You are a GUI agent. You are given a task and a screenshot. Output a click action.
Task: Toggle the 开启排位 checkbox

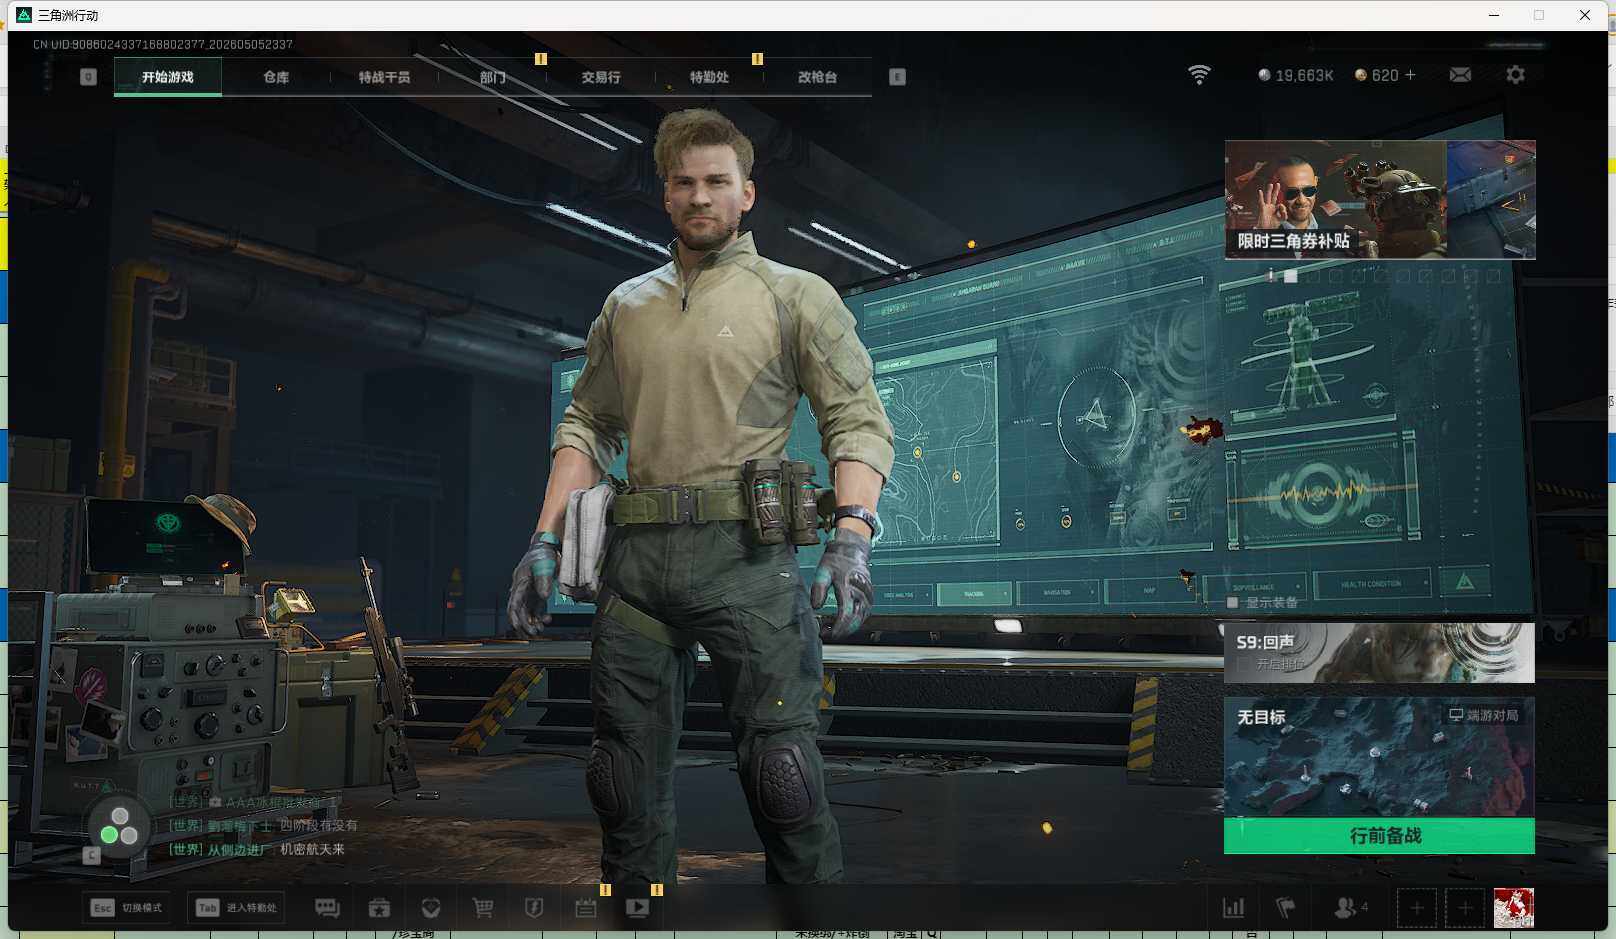click(x=1243, y=664)
